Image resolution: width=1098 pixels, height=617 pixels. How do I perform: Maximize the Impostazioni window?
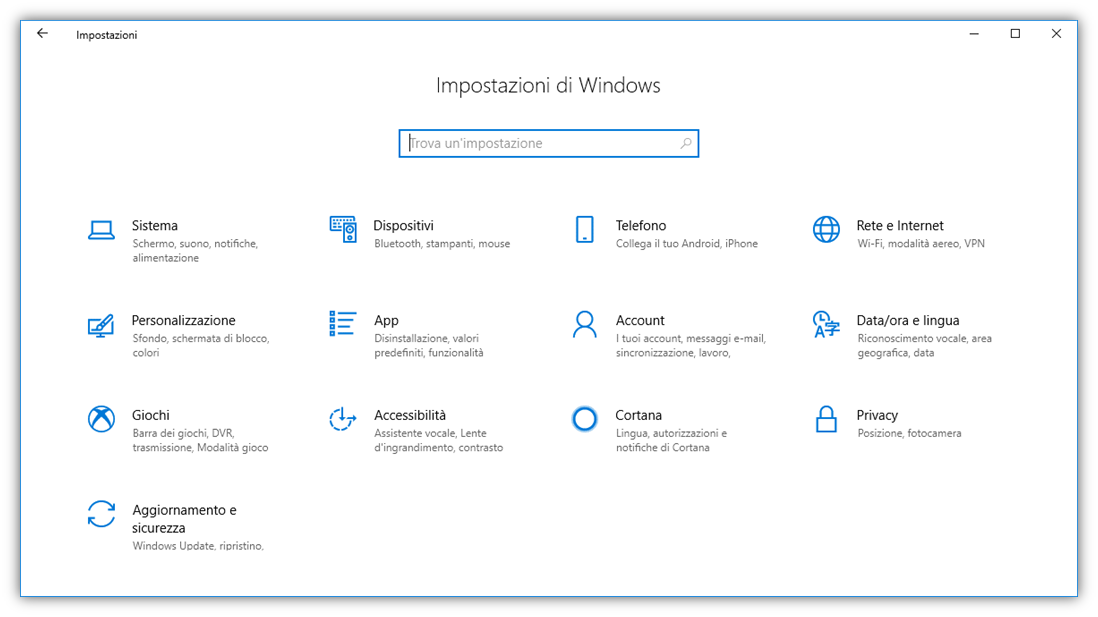click(x=1015, y=34)
